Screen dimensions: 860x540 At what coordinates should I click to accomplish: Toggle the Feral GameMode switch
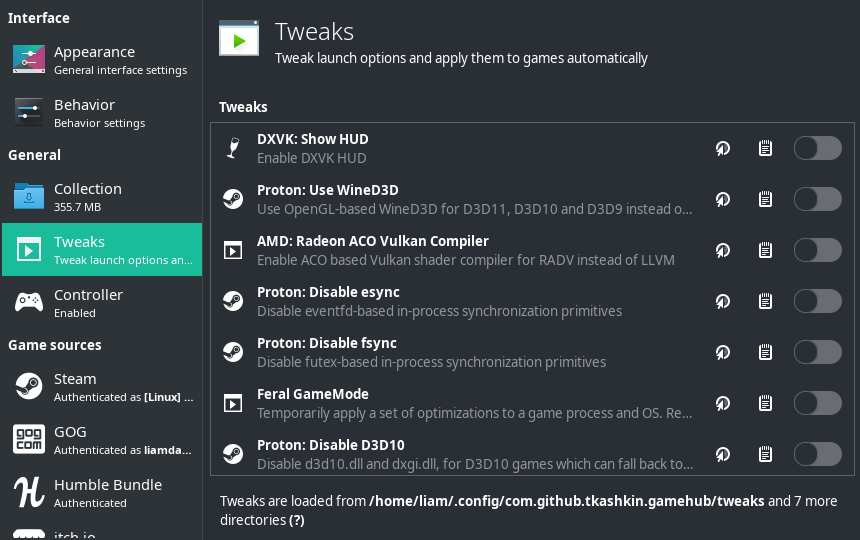[817, 403]
